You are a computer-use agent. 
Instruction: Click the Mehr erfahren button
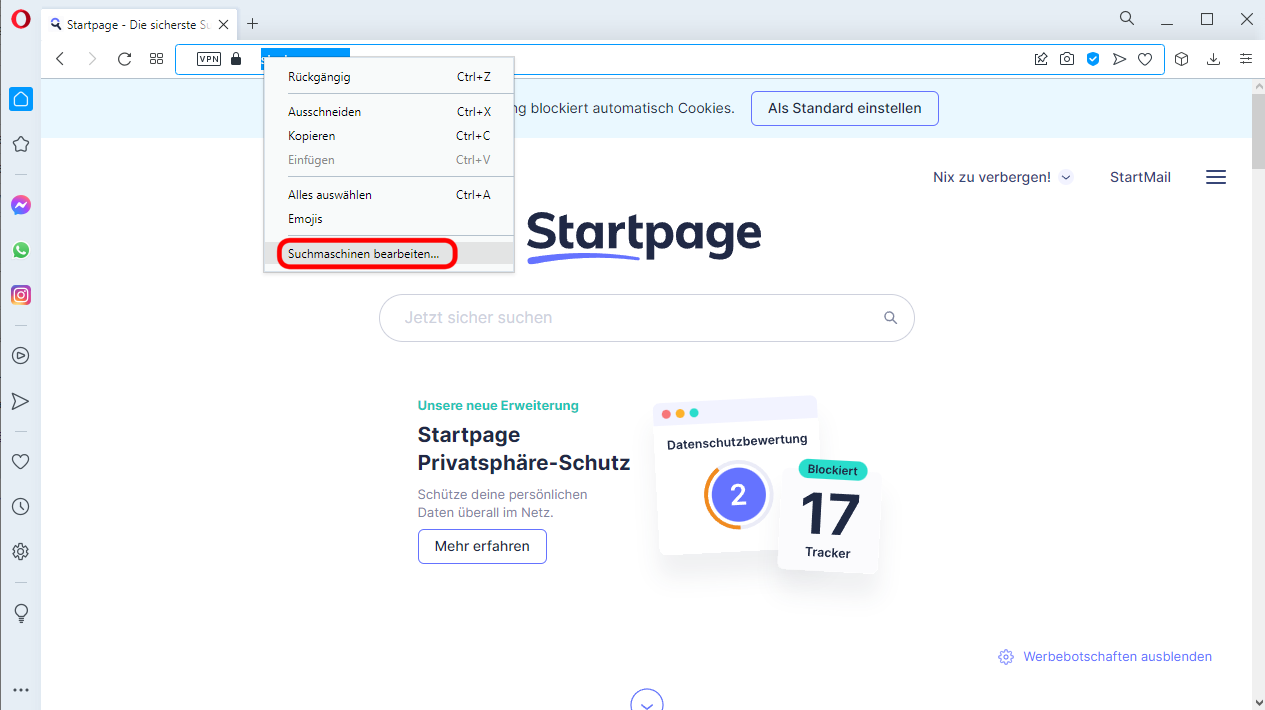pyautogui.click(x=482, y=547)
